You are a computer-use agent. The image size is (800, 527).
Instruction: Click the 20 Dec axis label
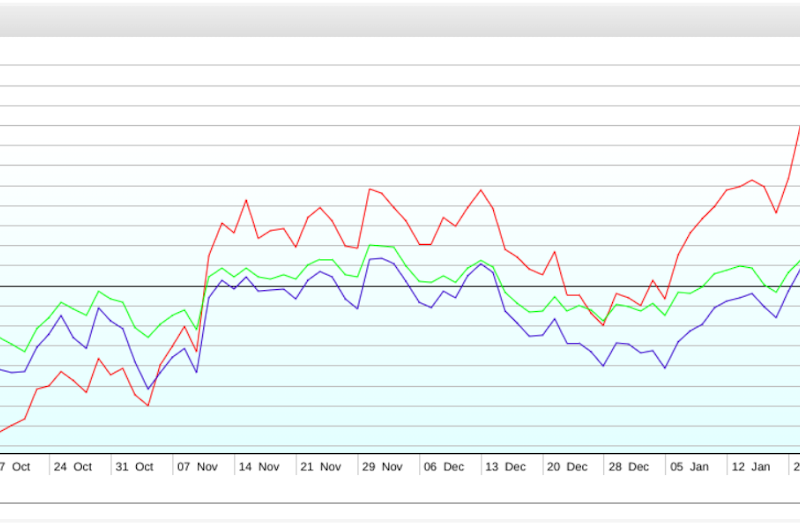tap(566, 467)
